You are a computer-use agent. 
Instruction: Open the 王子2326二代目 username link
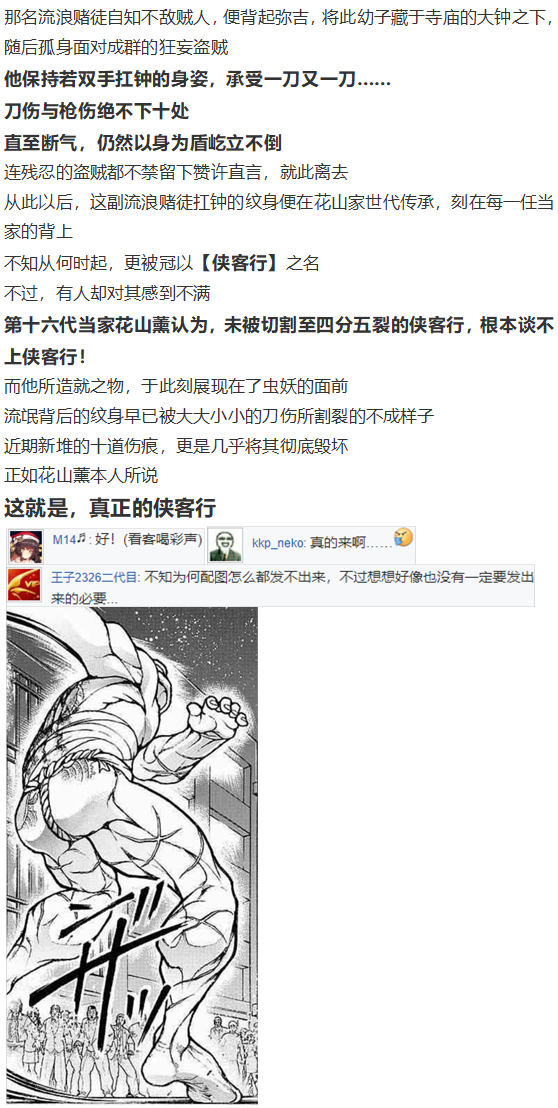tap(96, 577)
